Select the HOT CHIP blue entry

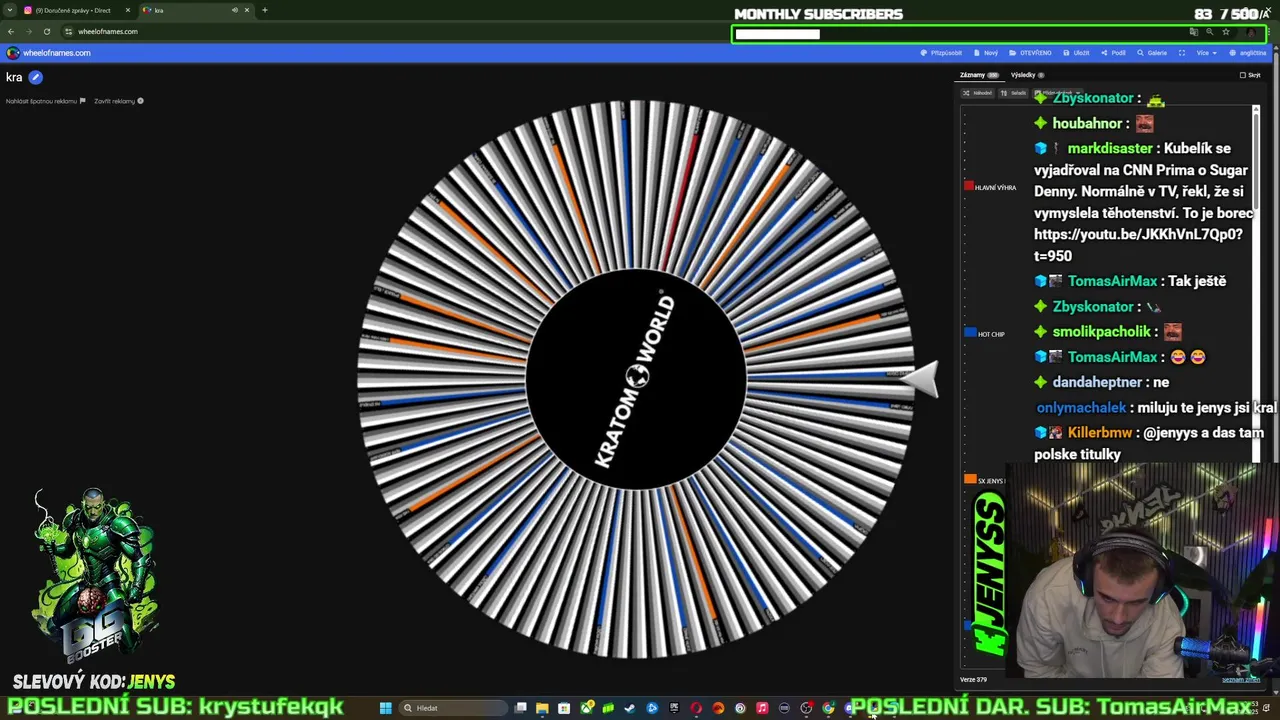tap(985, 333)
